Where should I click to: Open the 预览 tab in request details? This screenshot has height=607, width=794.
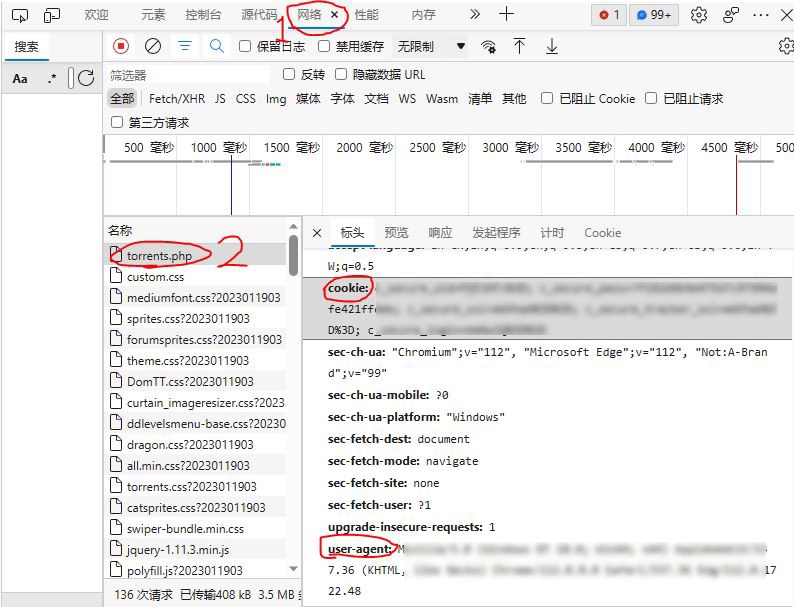(396, 232)
